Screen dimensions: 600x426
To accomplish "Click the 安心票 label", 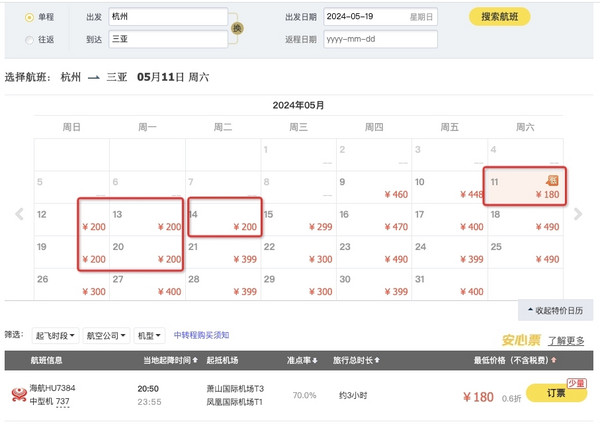I will point(521,340).
